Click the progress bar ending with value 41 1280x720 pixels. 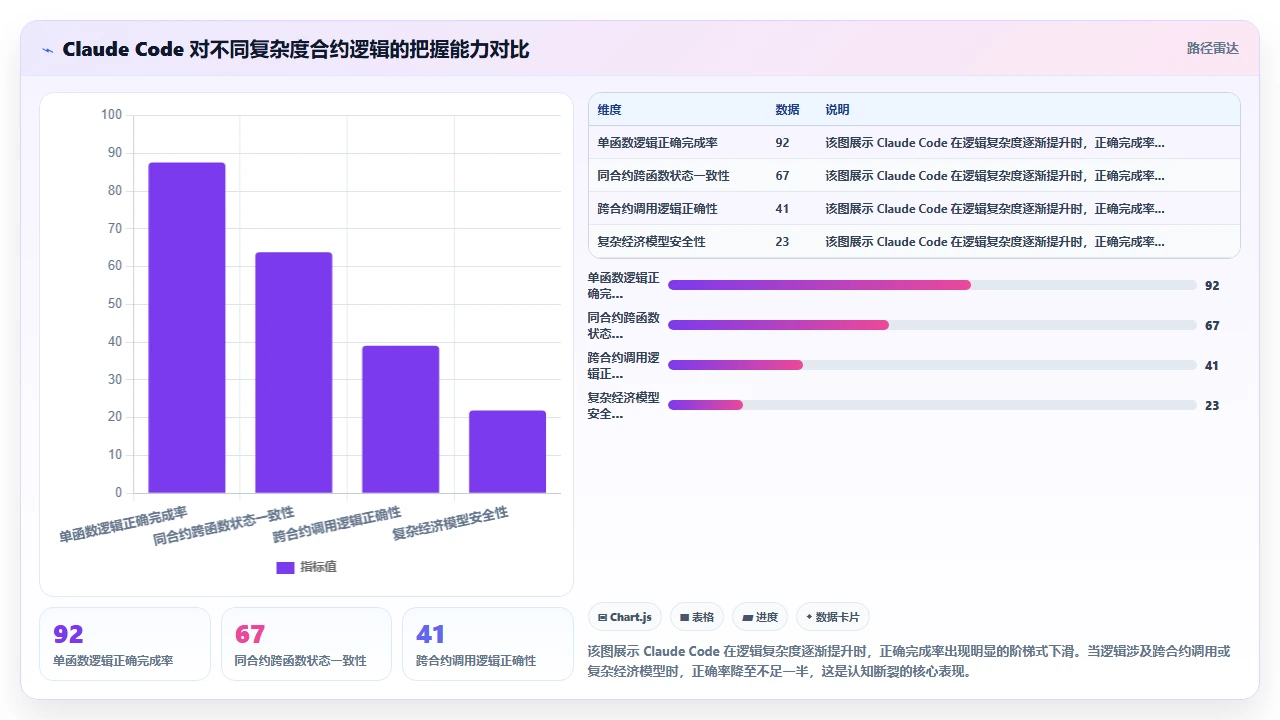pos(932,365)
